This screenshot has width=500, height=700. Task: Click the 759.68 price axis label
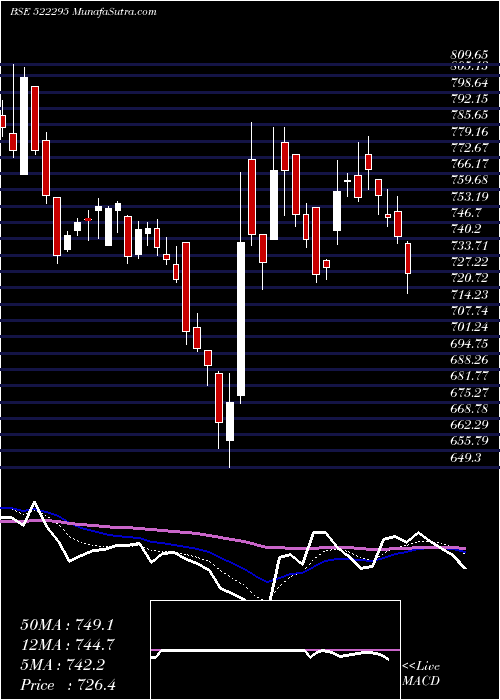(469, 180)
